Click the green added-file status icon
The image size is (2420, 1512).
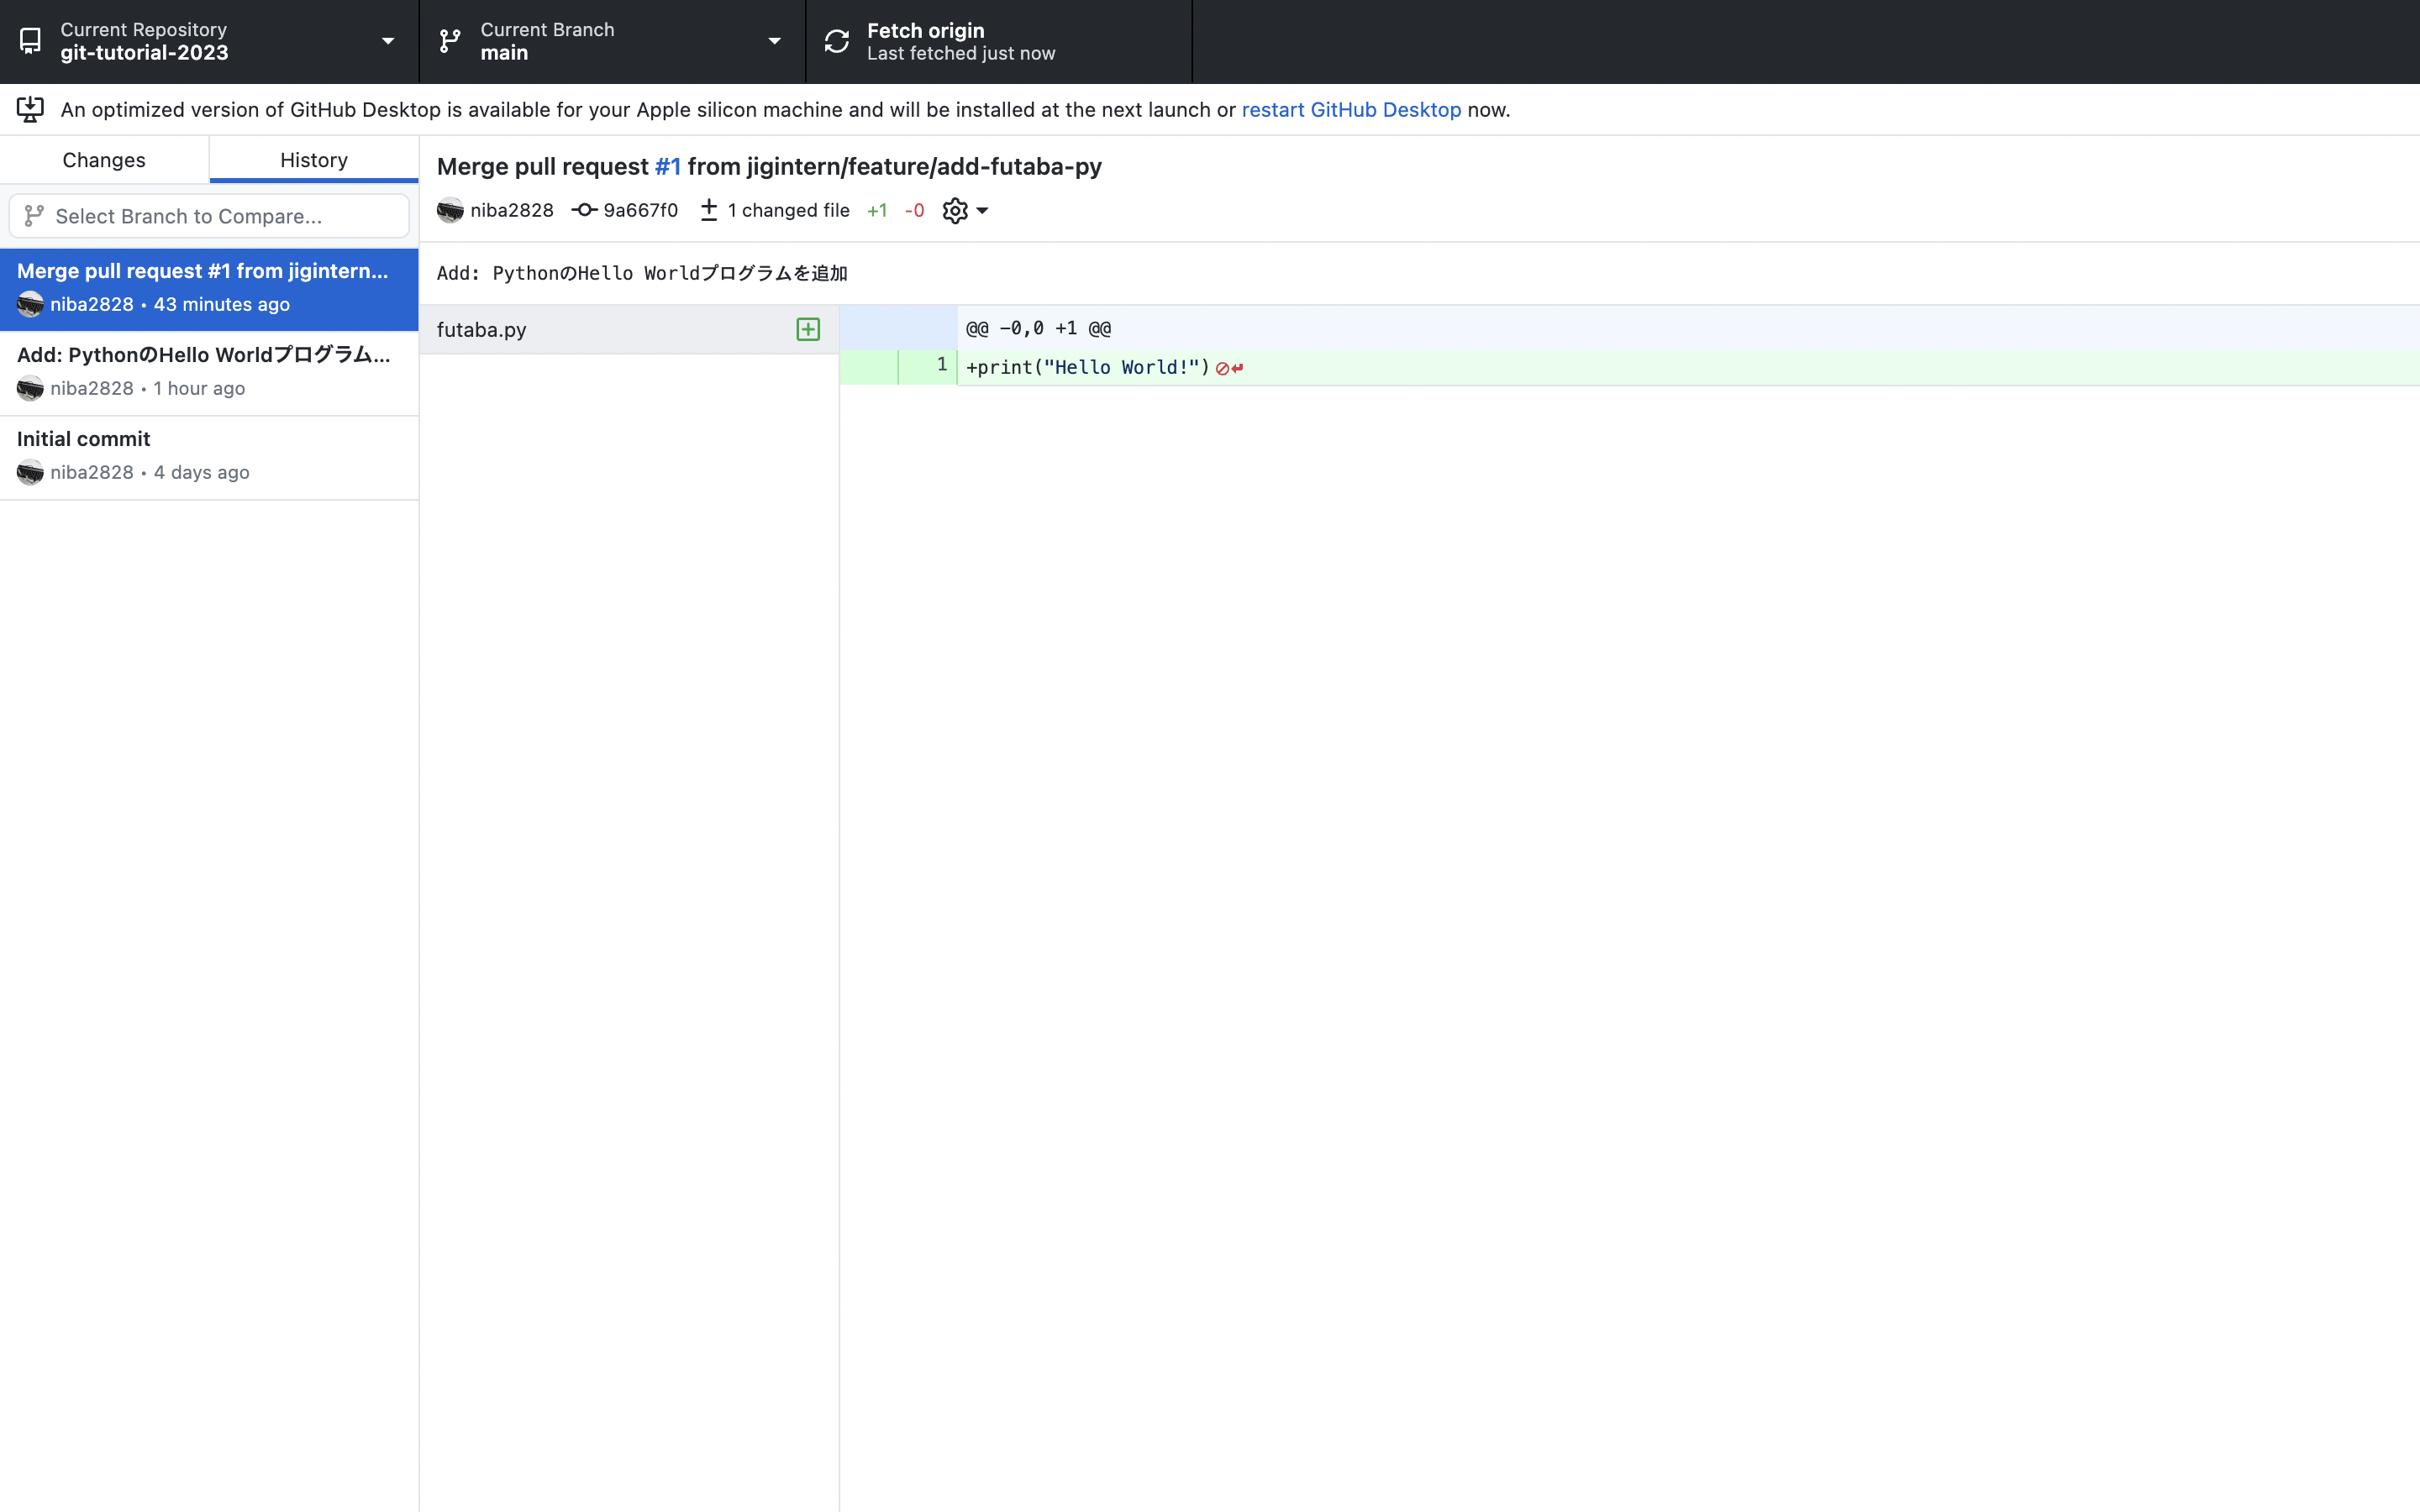tap(808, 329)
